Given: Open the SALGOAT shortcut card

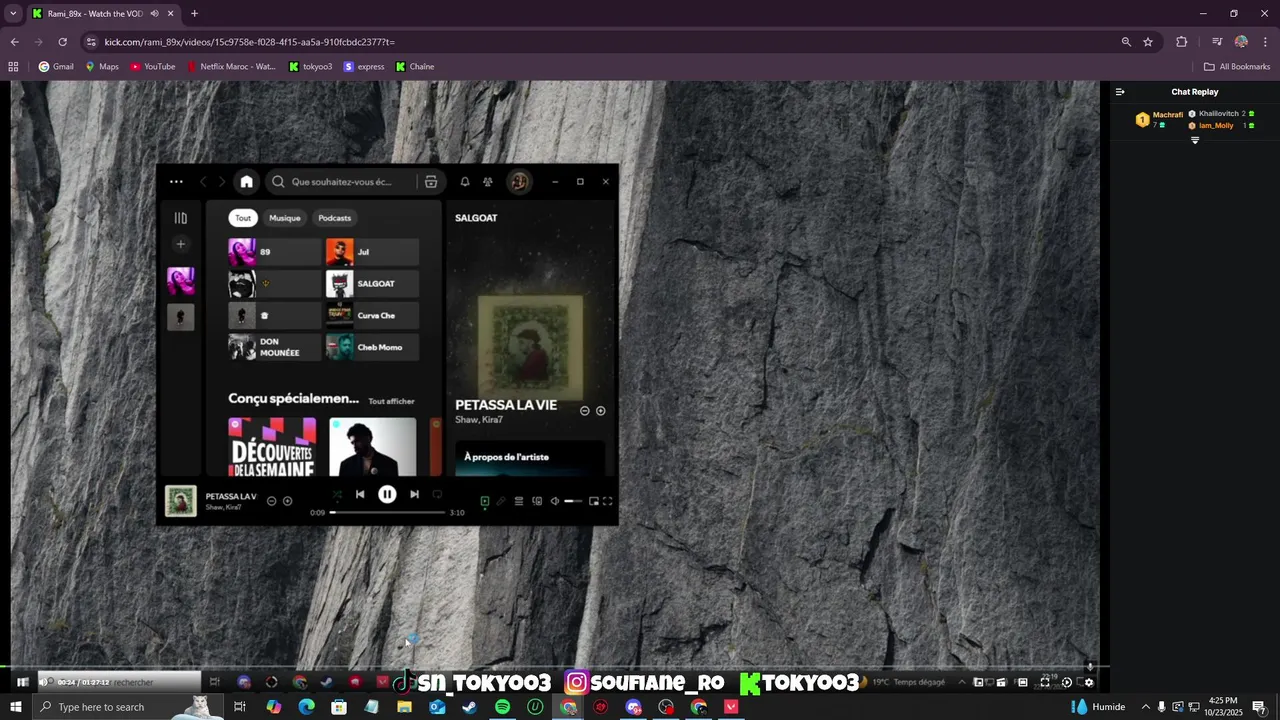Looking at the screenshot, I should pos(372,284).
